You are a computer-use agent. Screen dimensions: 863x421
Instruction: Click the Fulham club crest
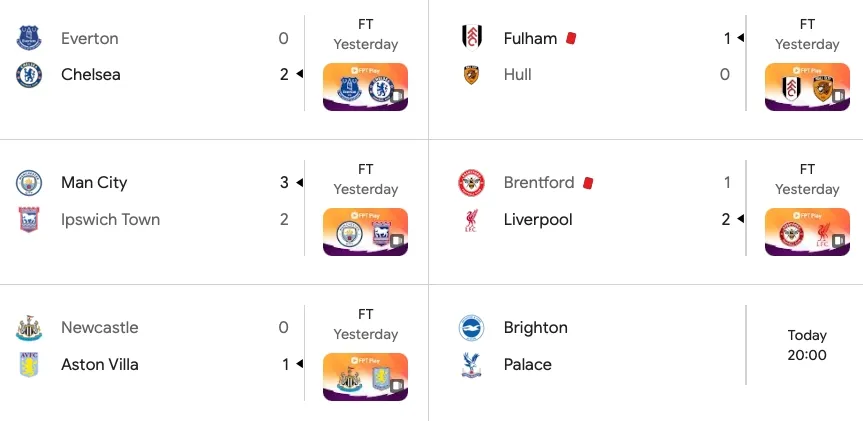pyautogui.click(x=471, y=38)
